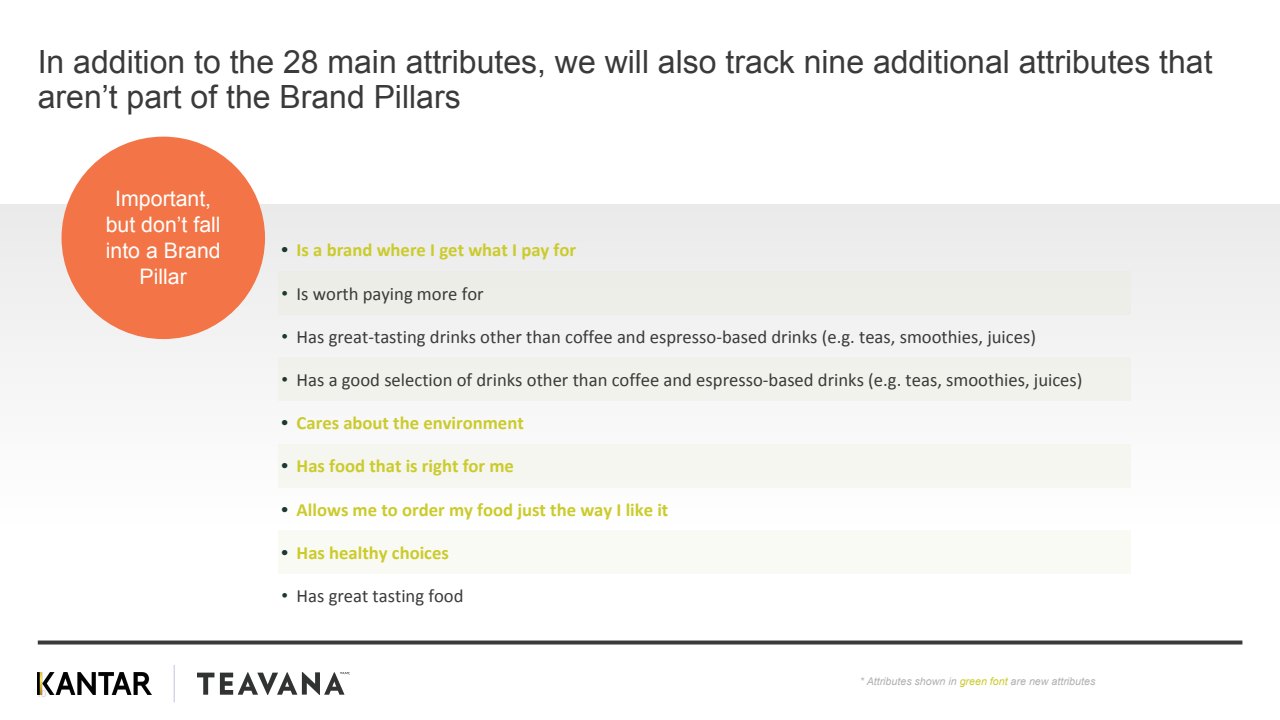Click the vertical separator between the logos
The height and width of the screenshot is (720, 1280).
(175, 684)
